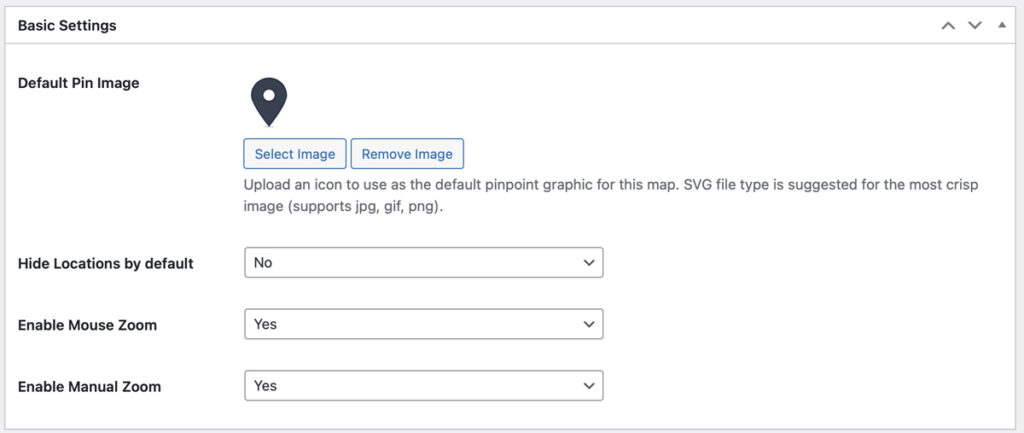Open the Enable Manual Zoom dropdown
Viewport: 1024px width, 433px height.
pos(423,385)
